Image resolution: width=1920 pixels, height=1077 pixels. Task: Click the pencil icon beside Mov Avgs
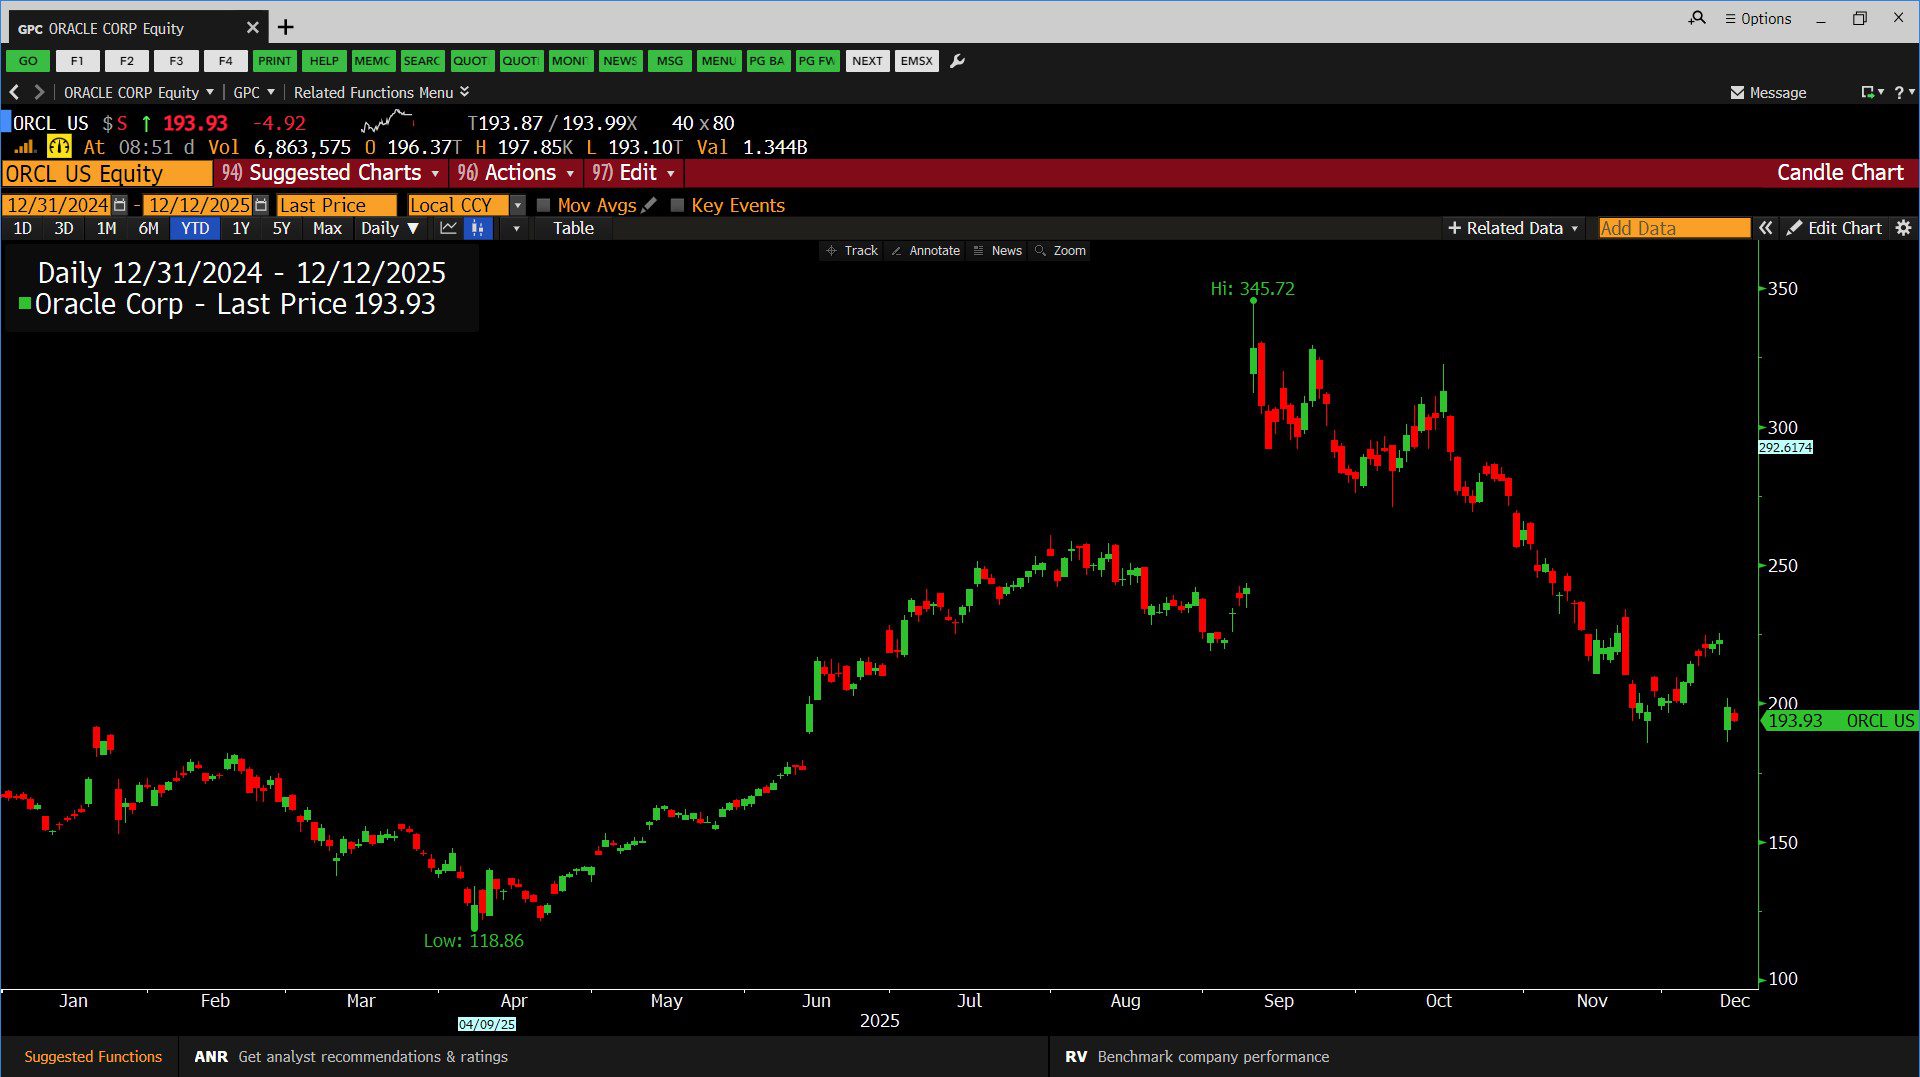tap(649, 205)
